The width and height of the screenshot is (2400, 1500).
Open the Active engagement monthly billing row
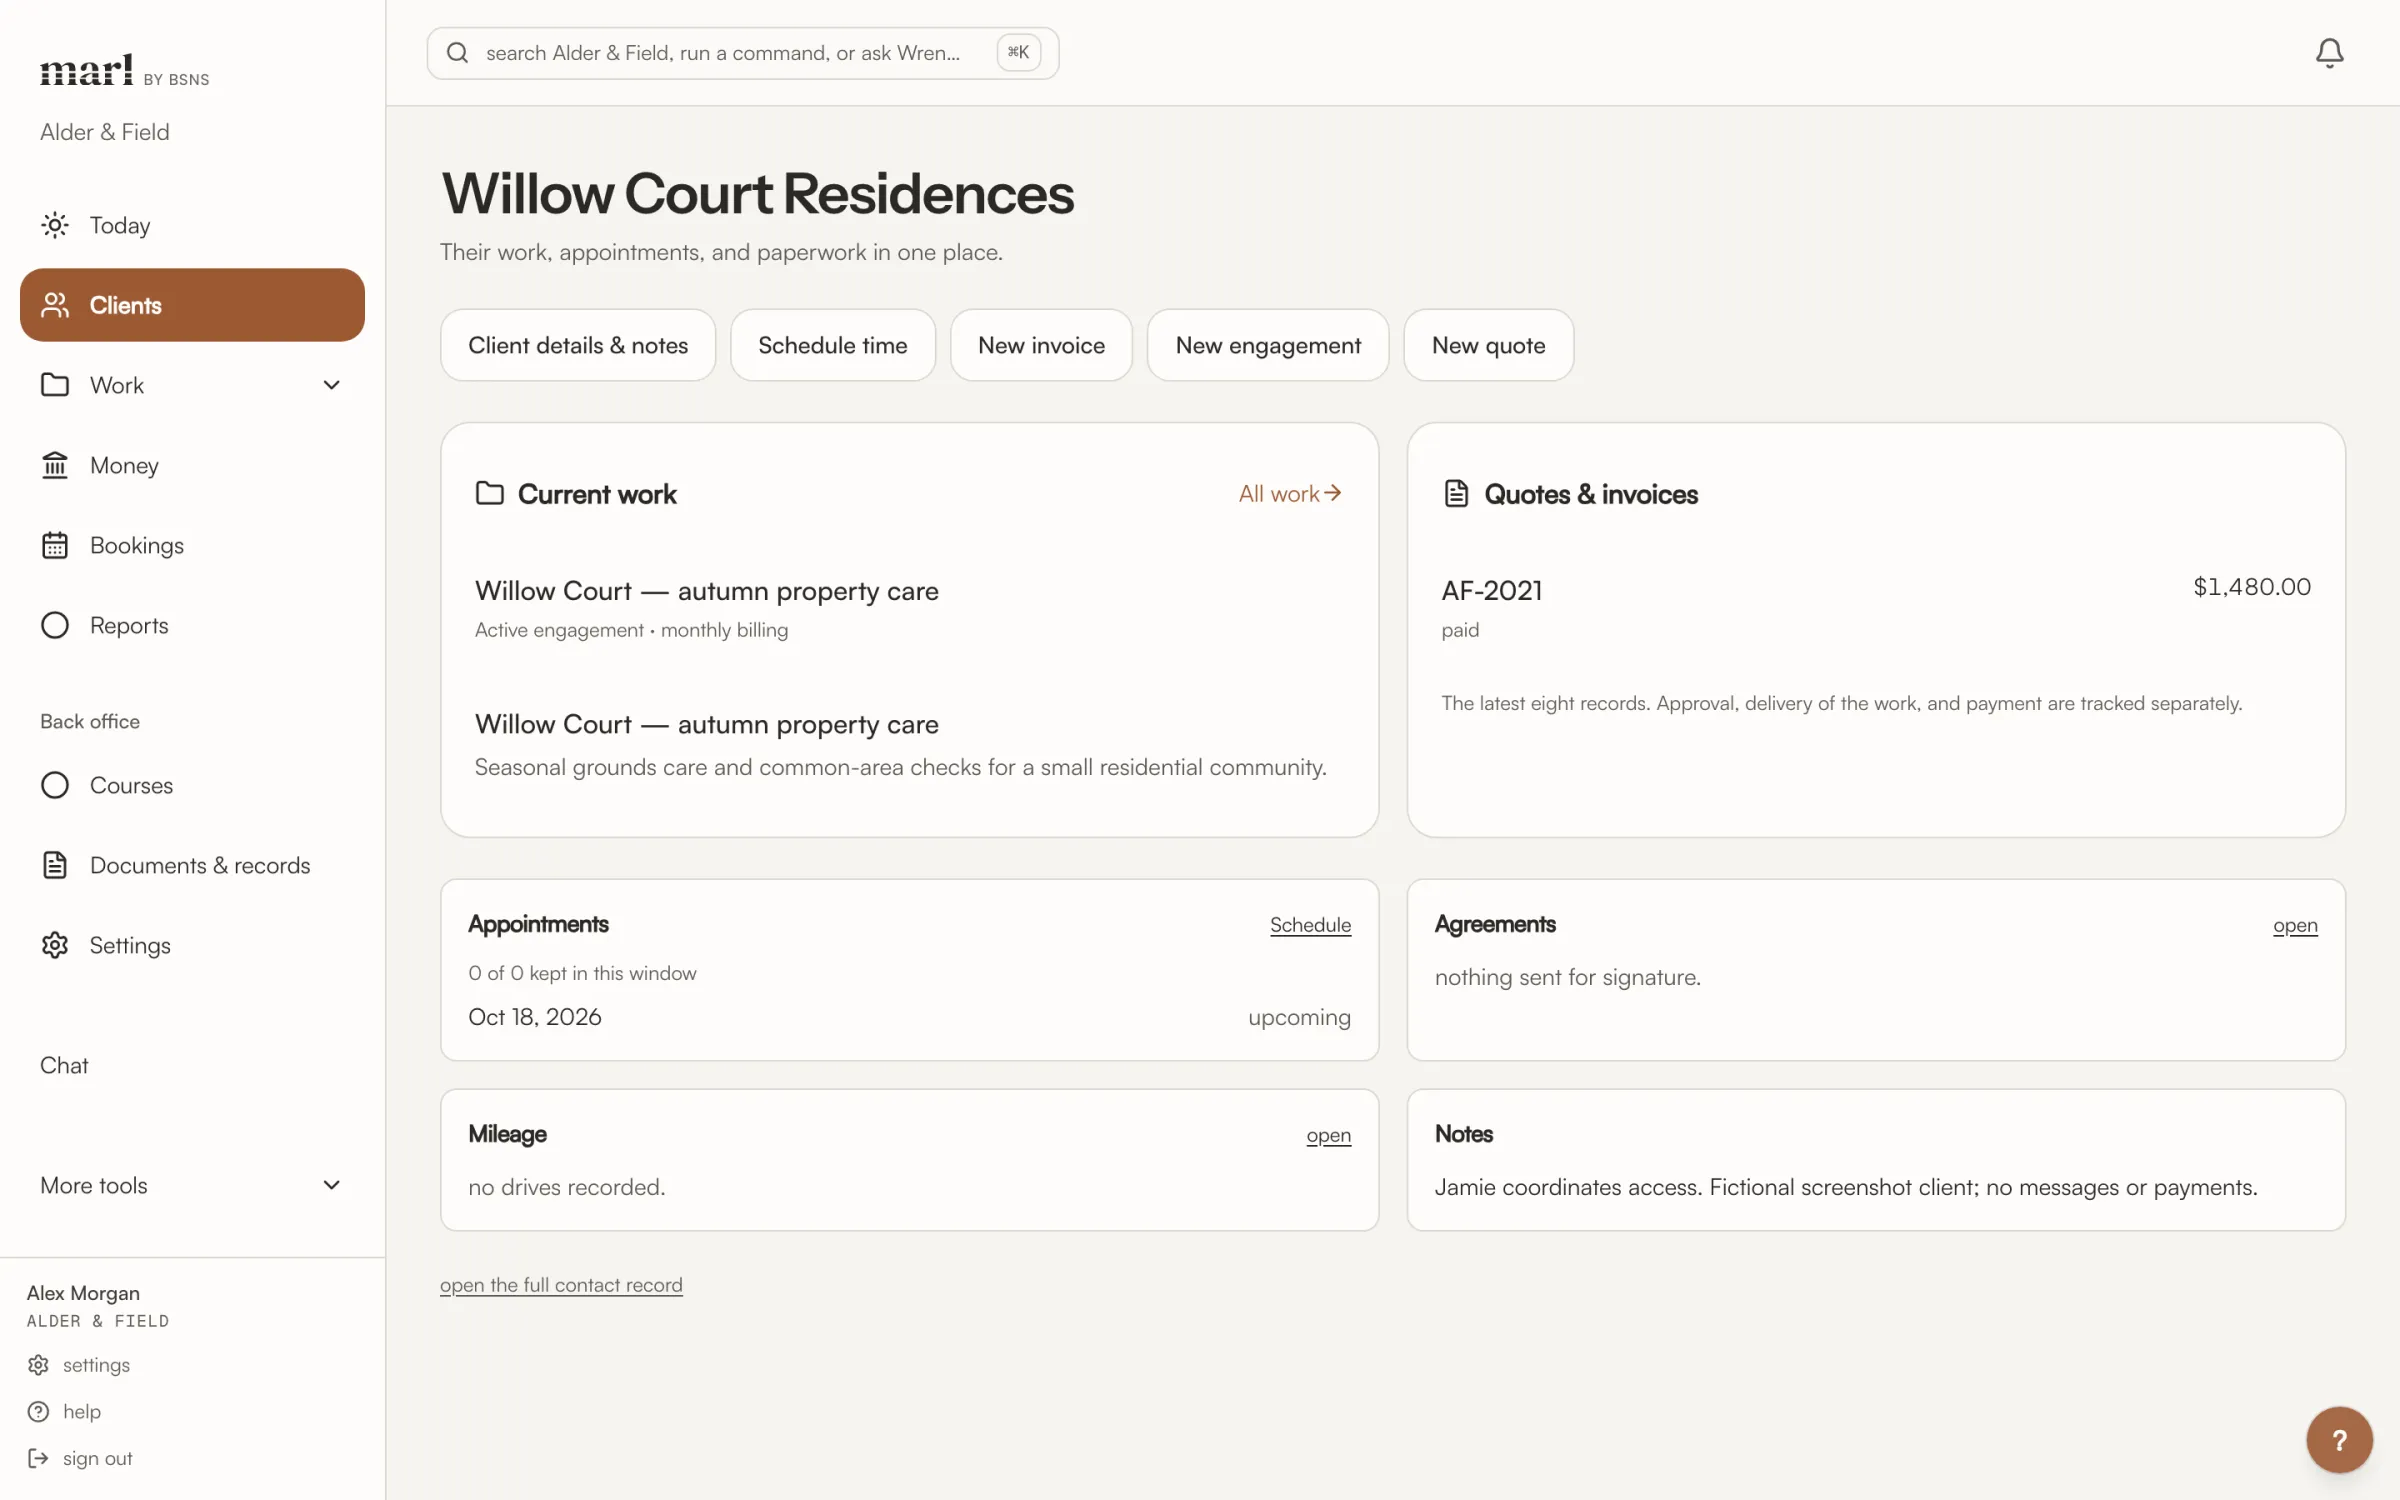pyautogui.click(x=909, y=608)
